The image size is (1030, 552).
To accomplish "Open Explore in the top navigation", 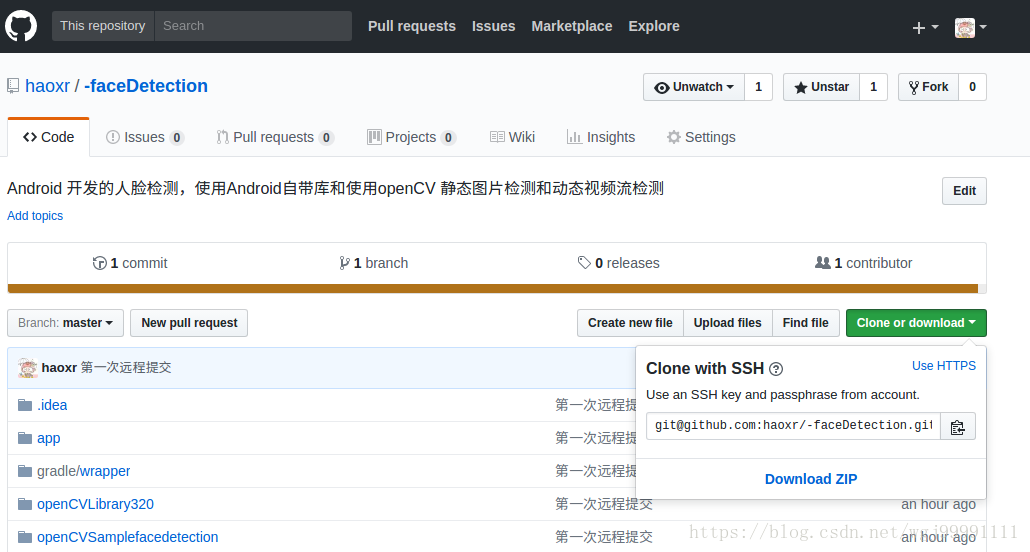I will pyautogui.click(x=654, y=26).
